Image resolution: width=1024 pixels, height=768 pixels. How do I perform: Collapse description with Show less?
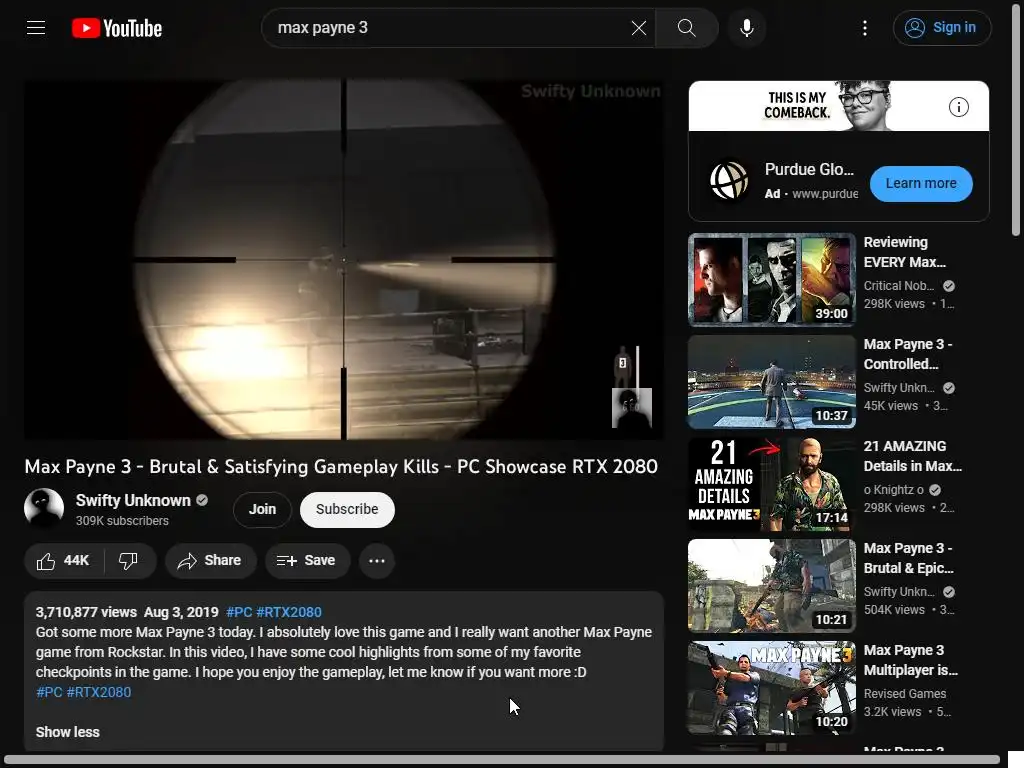67,732
